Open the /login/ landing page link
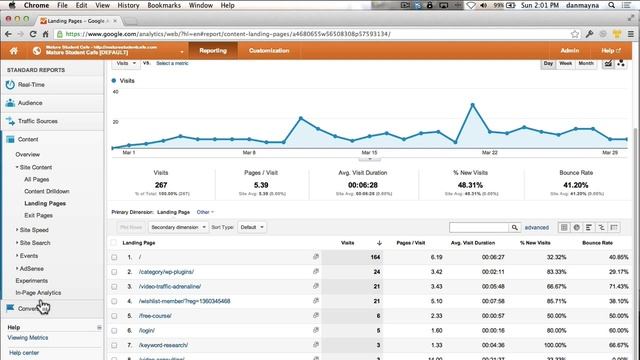The width and height of the screenshot is (640, 360). [x=147, y=331]
